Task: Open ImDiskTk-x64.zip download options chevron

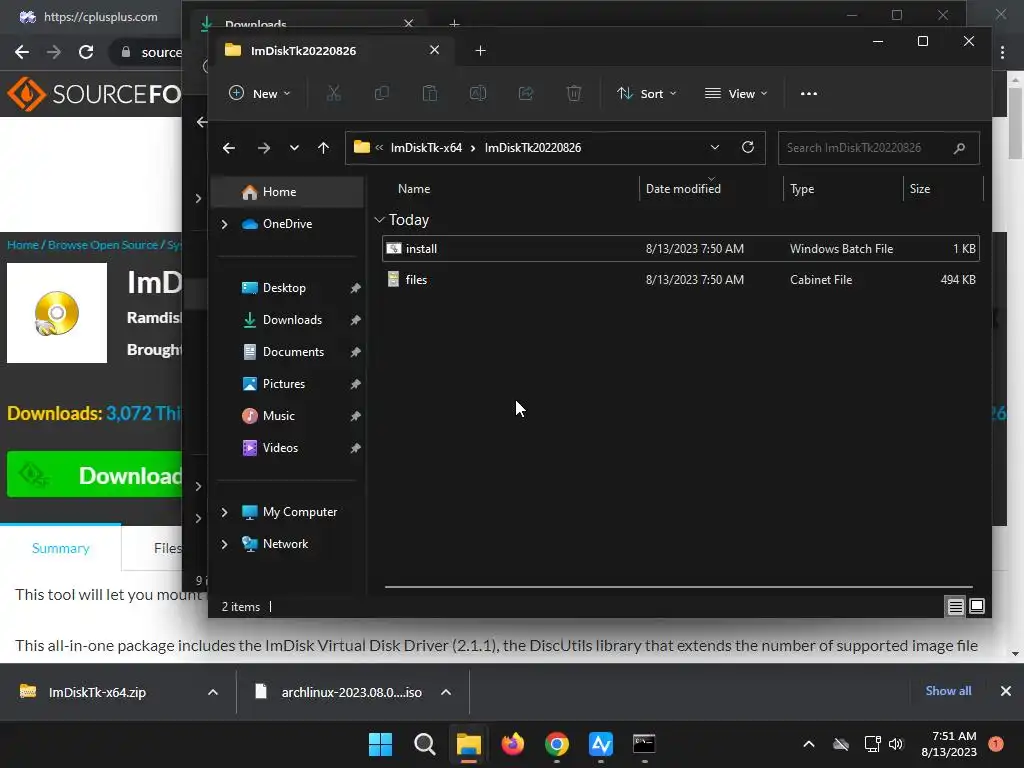Action: [213, 692]
